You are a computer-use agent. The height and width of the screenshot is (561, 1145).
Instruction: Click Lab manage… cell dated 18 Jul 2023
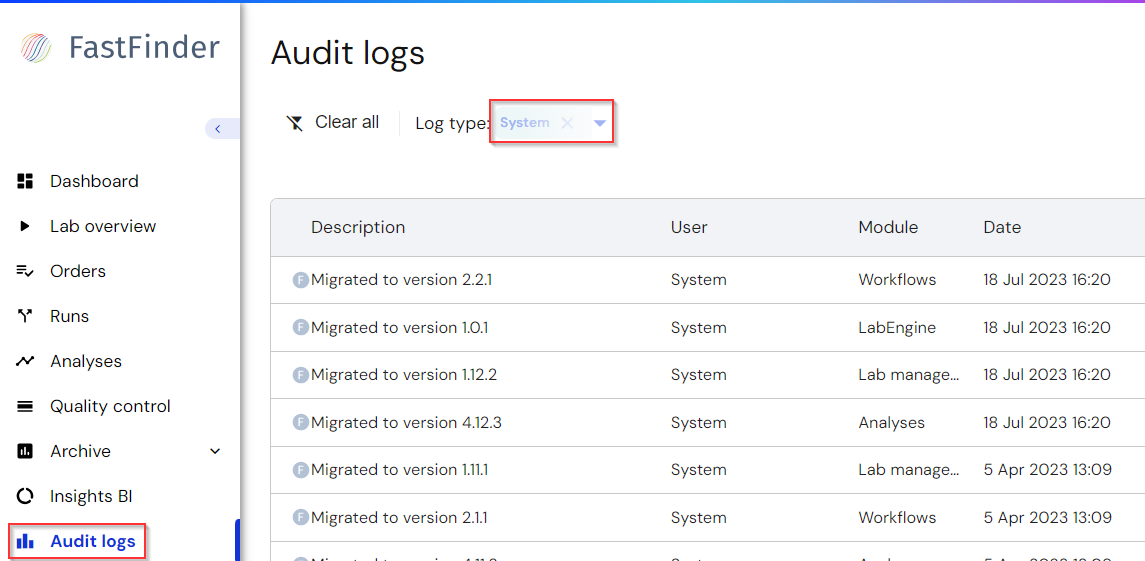coord(908,375)
